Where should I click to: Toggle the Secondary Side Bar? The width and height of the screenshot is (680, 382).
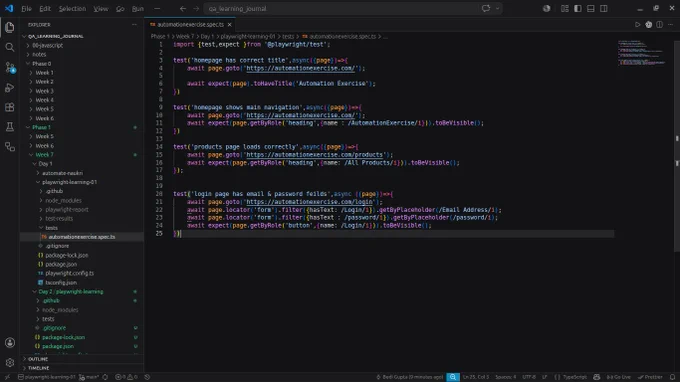click(604, 9)
